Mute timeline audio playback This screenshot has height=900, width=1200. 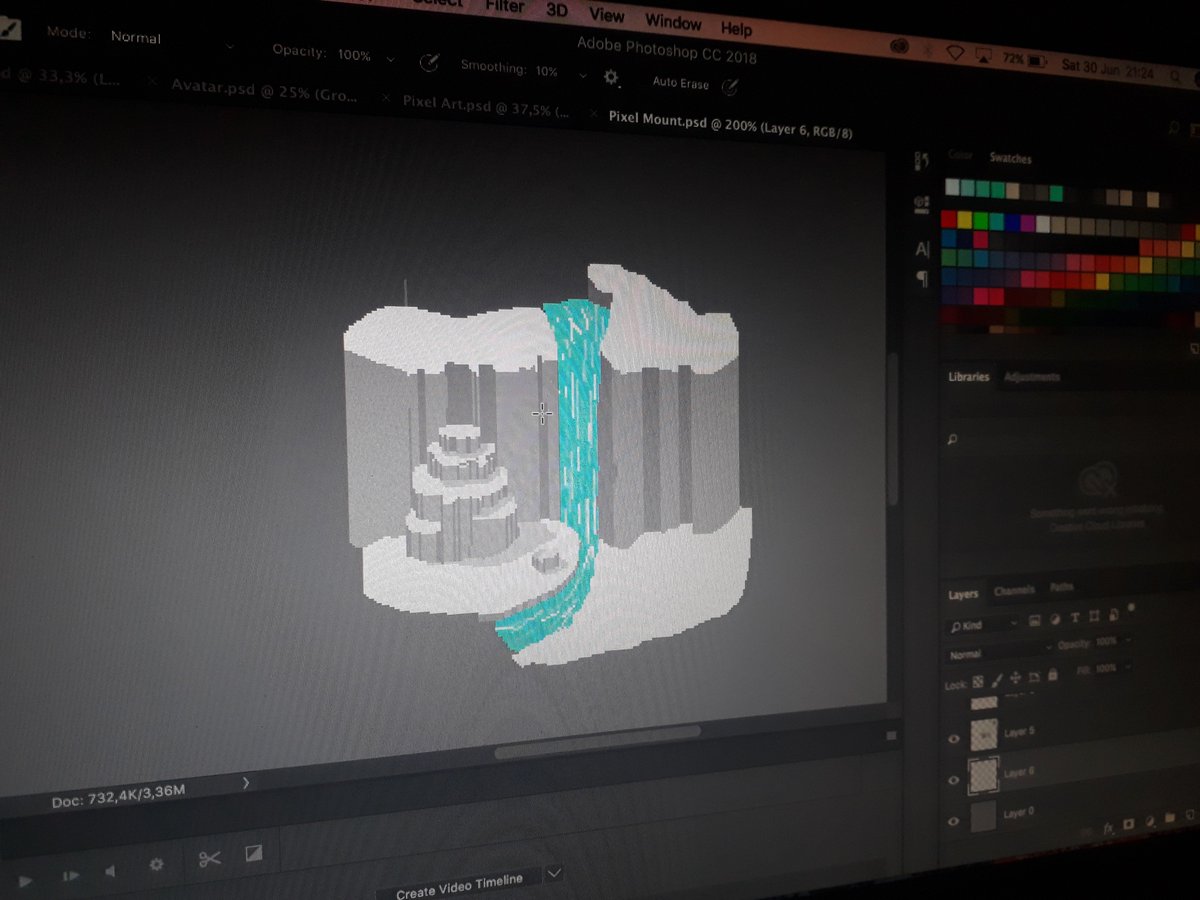(113, 870)
